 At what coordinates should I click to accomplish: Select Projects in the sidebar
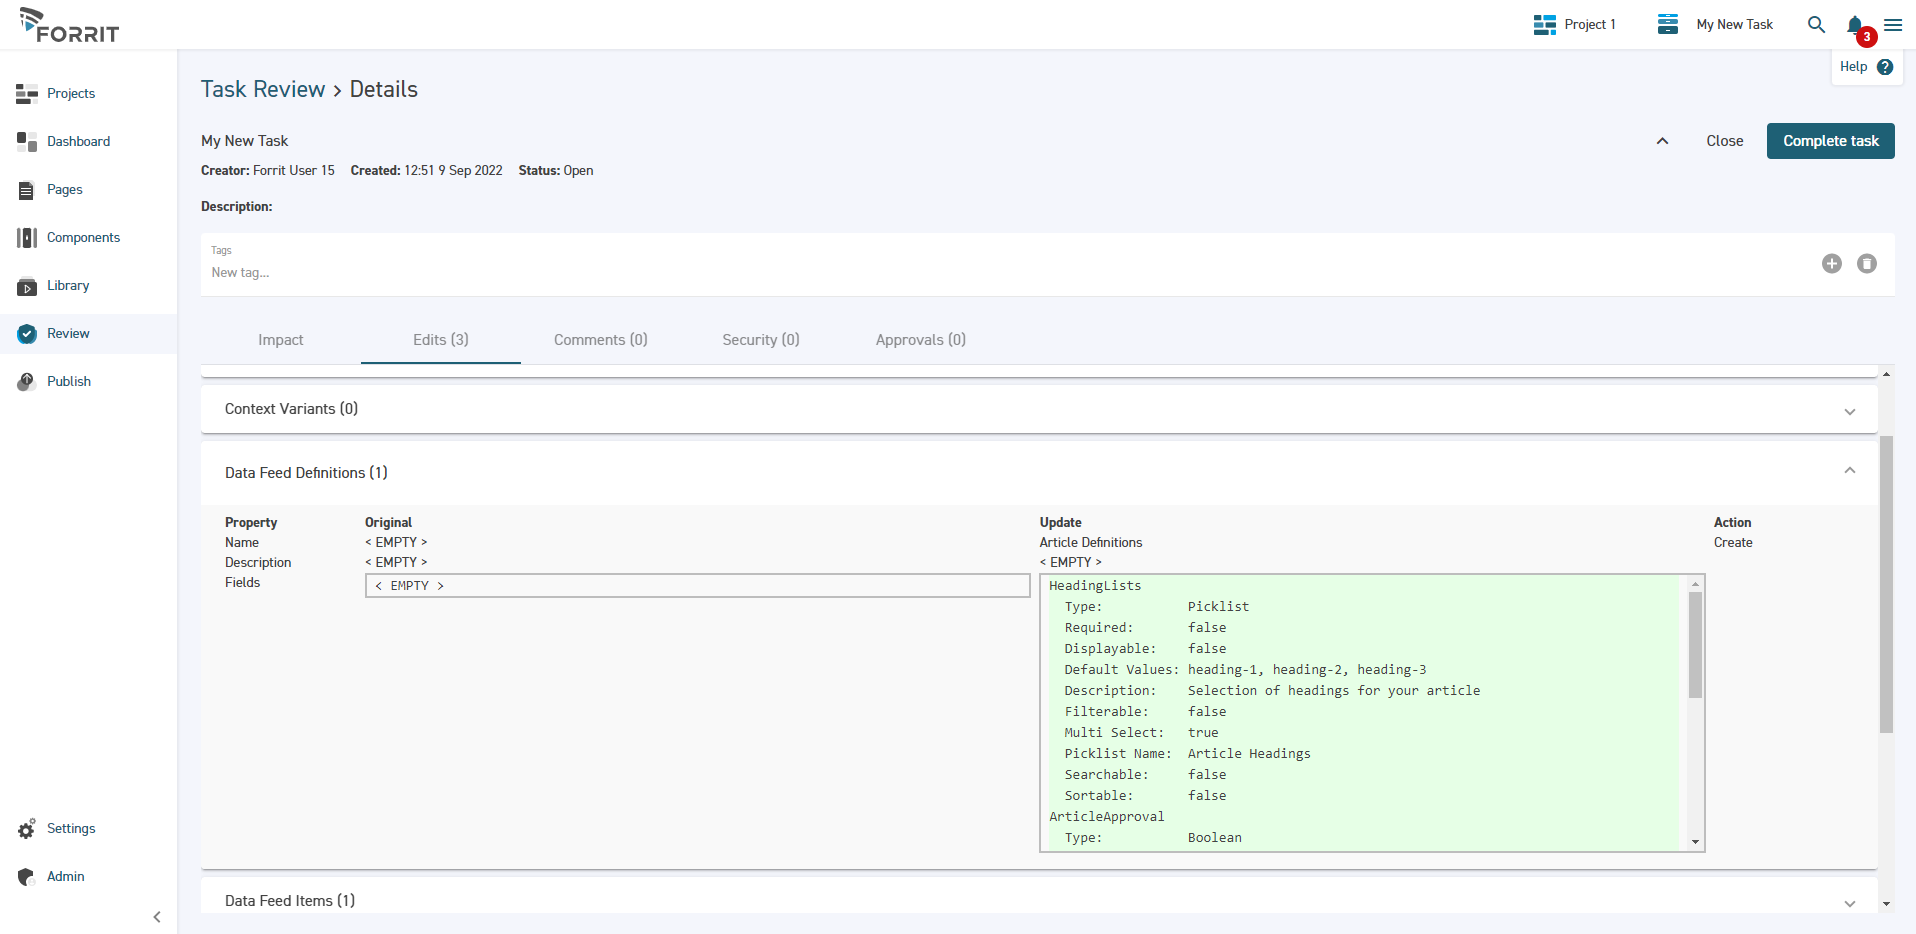(70, 93)
